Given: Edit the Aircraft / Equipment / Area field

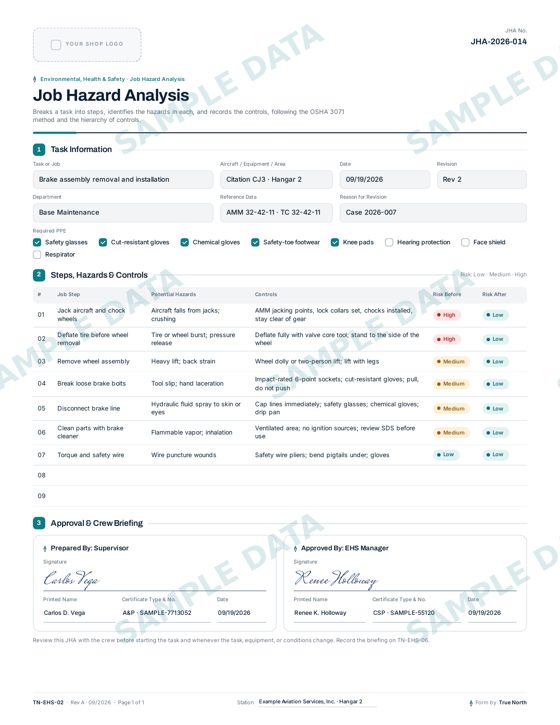Looking at the screenshot, I should point(276,179).
